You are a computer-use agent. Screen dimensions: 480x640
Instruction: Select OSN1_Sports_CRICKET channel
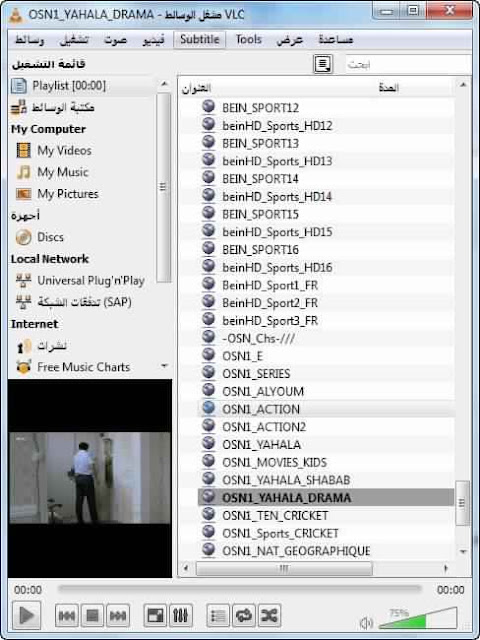click(x=280, y=533)
